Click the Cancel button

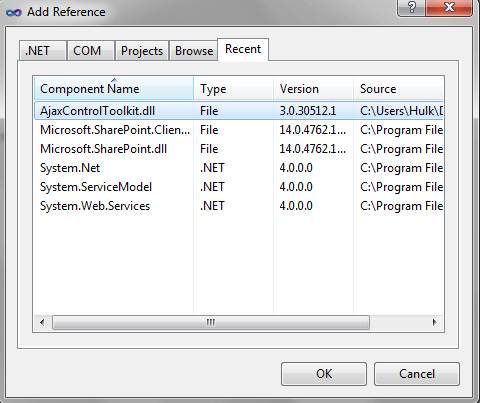417,374
